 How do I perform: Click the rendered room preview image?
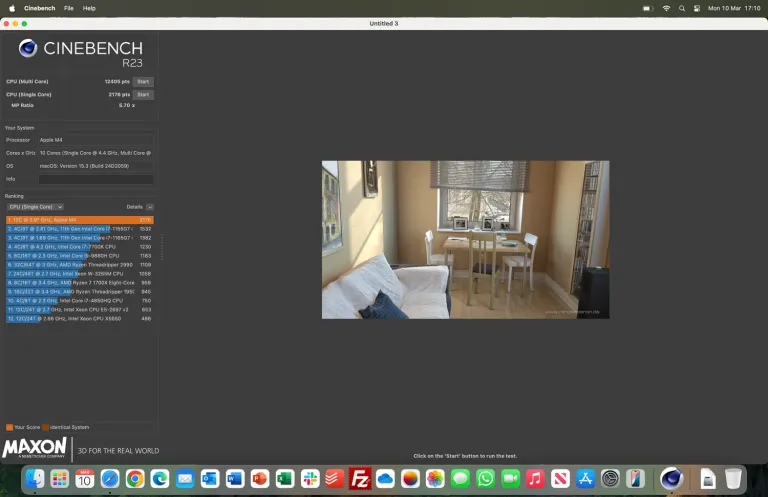[465, 240]
